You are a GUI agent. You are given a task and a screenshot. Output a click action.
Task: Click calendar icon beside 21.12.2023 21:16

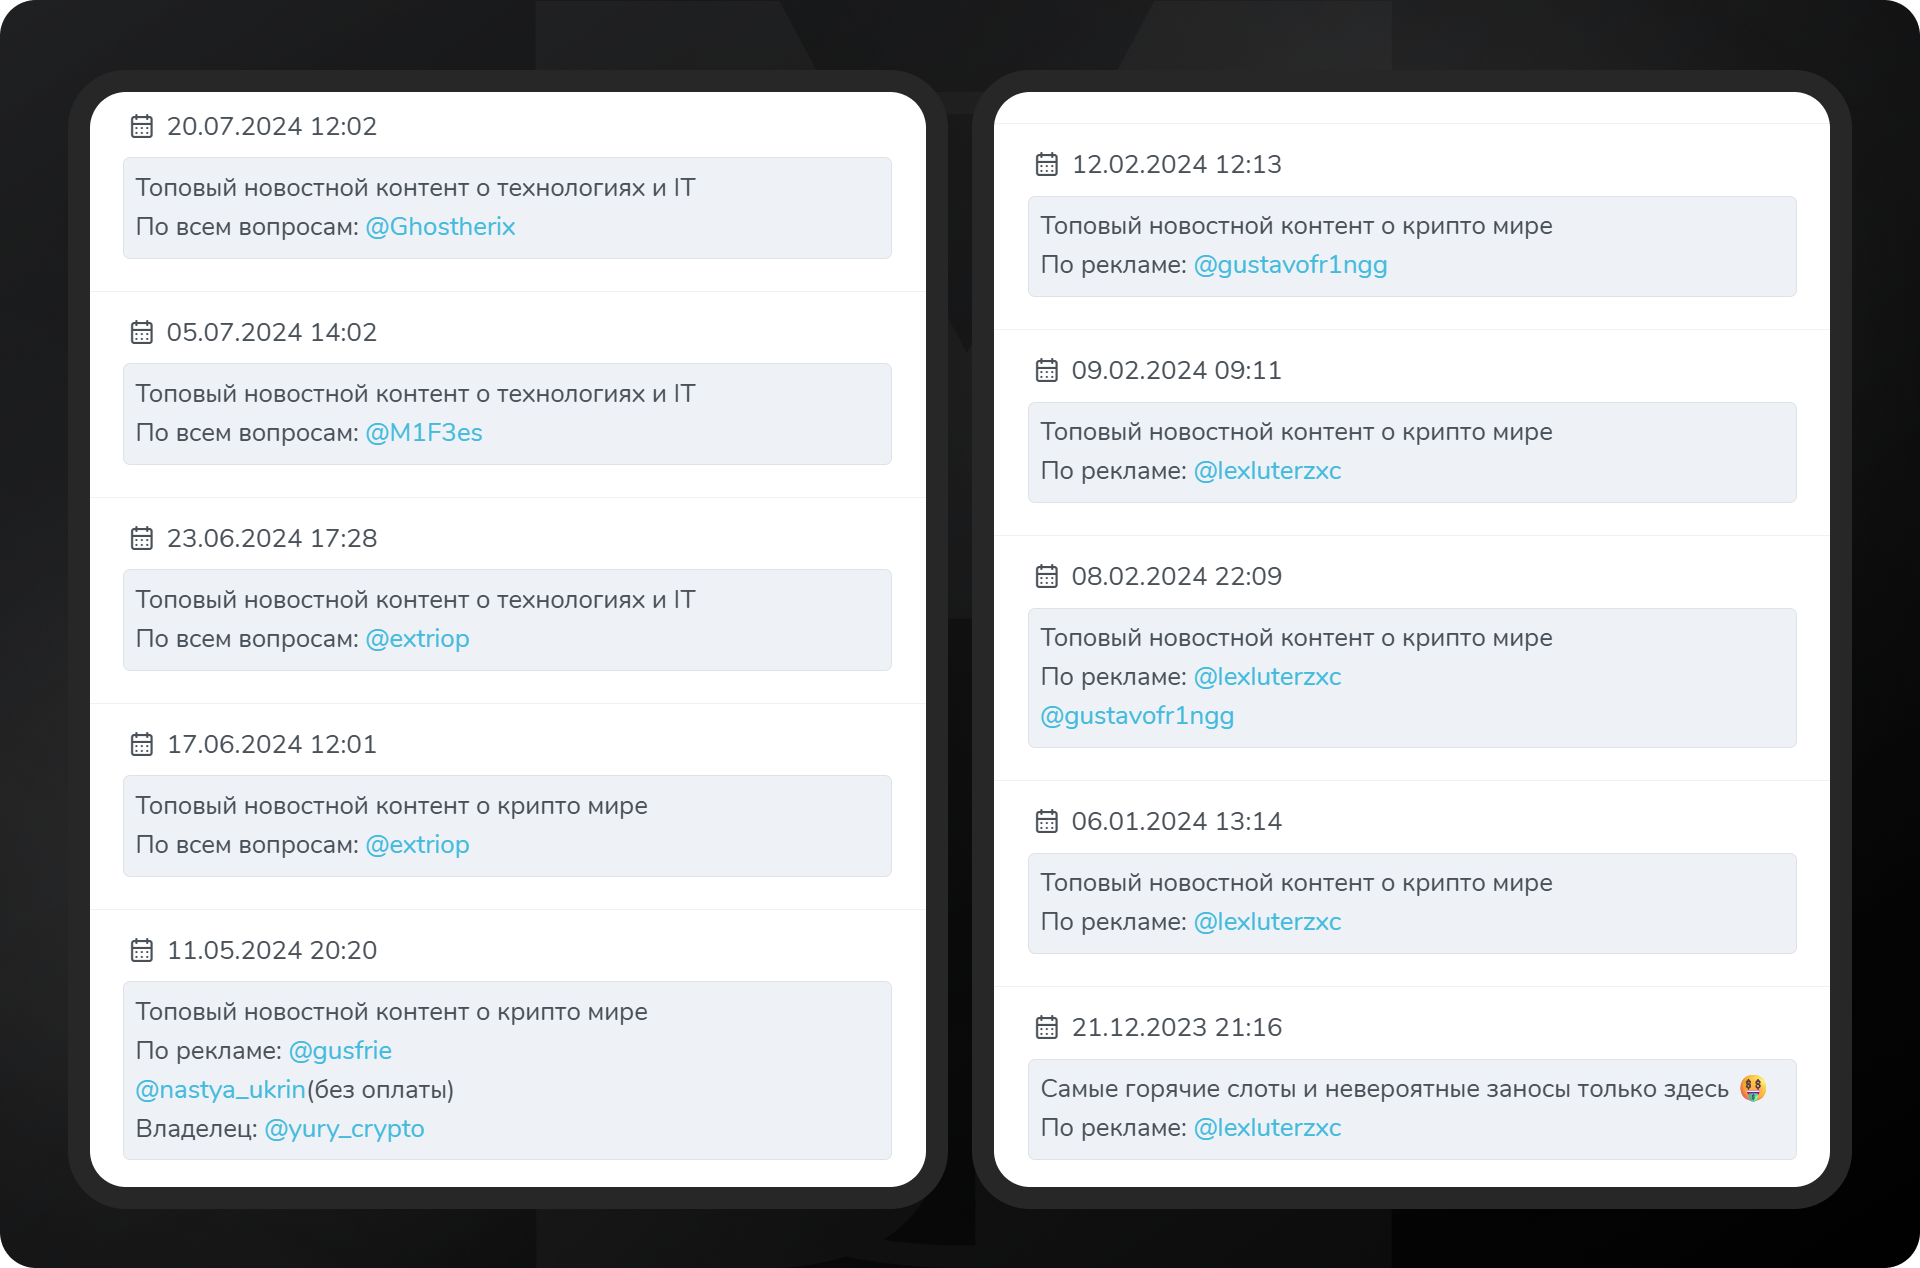click(x=1046, y=1027)
